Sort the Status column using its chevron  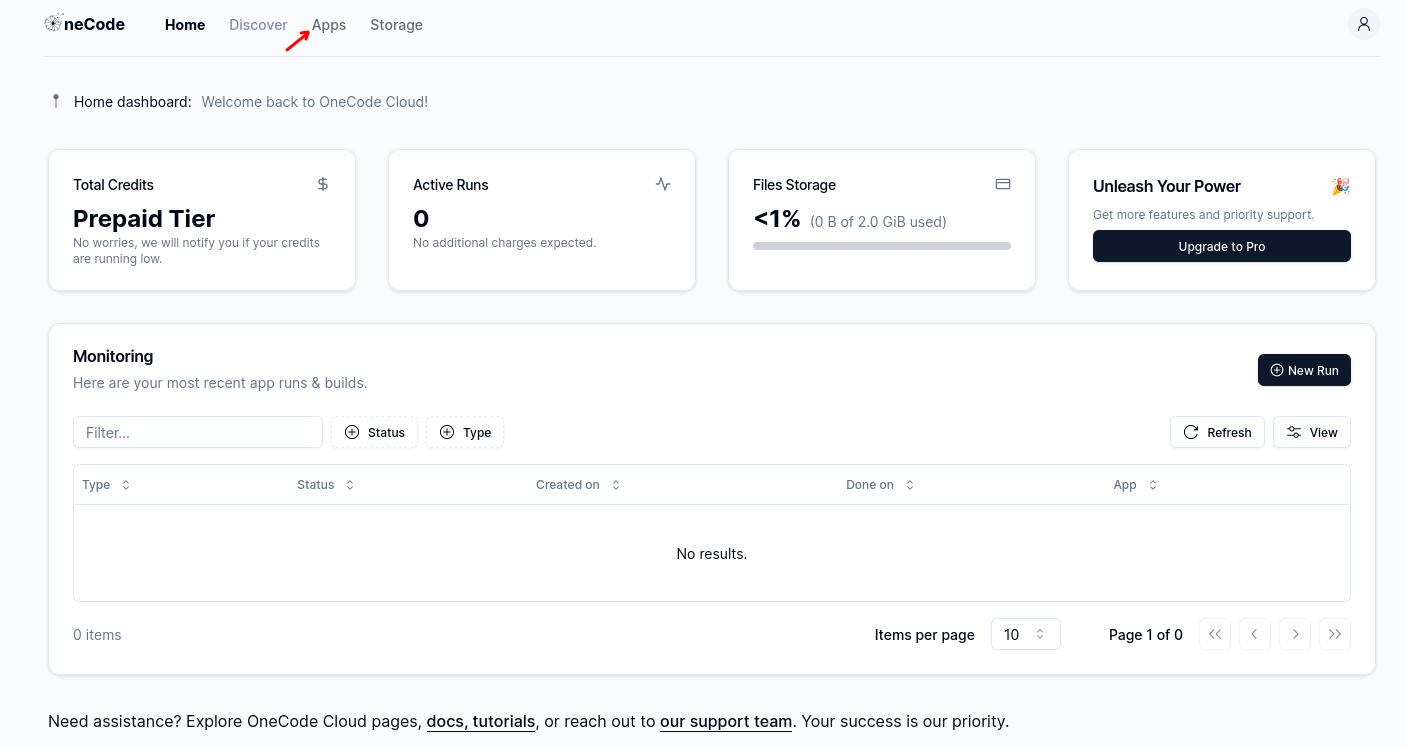tap(349, 484)
